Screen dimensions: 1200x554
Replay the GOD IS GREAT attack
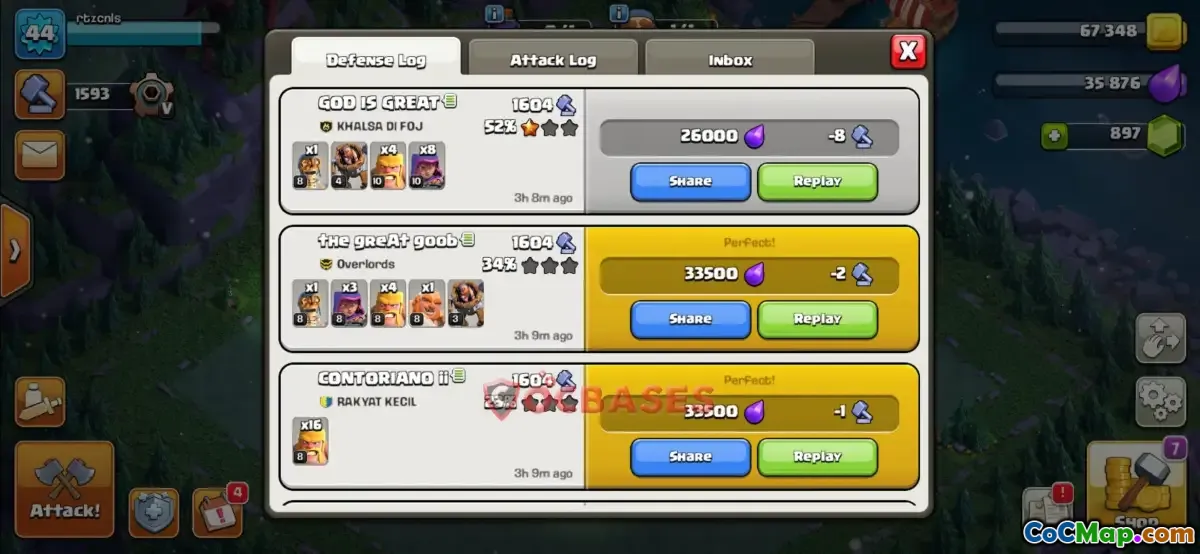tap(817, 182)
